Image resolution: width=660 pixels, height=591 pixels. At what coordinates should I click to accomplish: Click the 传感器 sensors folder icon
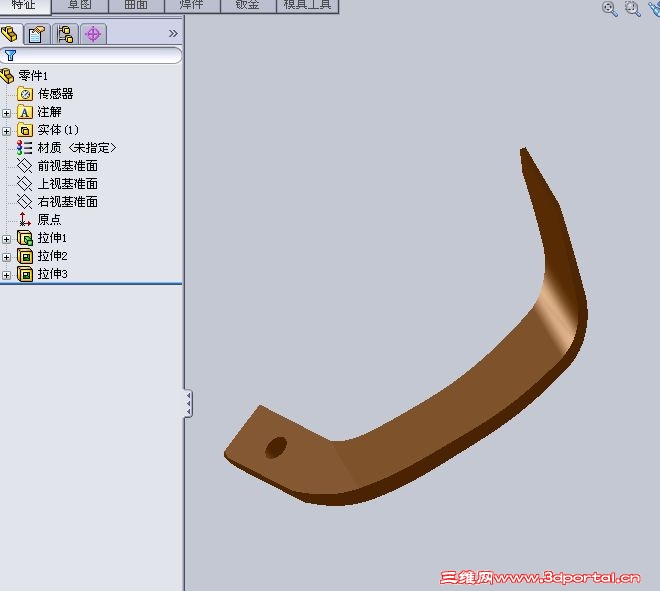[x=24, y=94]
